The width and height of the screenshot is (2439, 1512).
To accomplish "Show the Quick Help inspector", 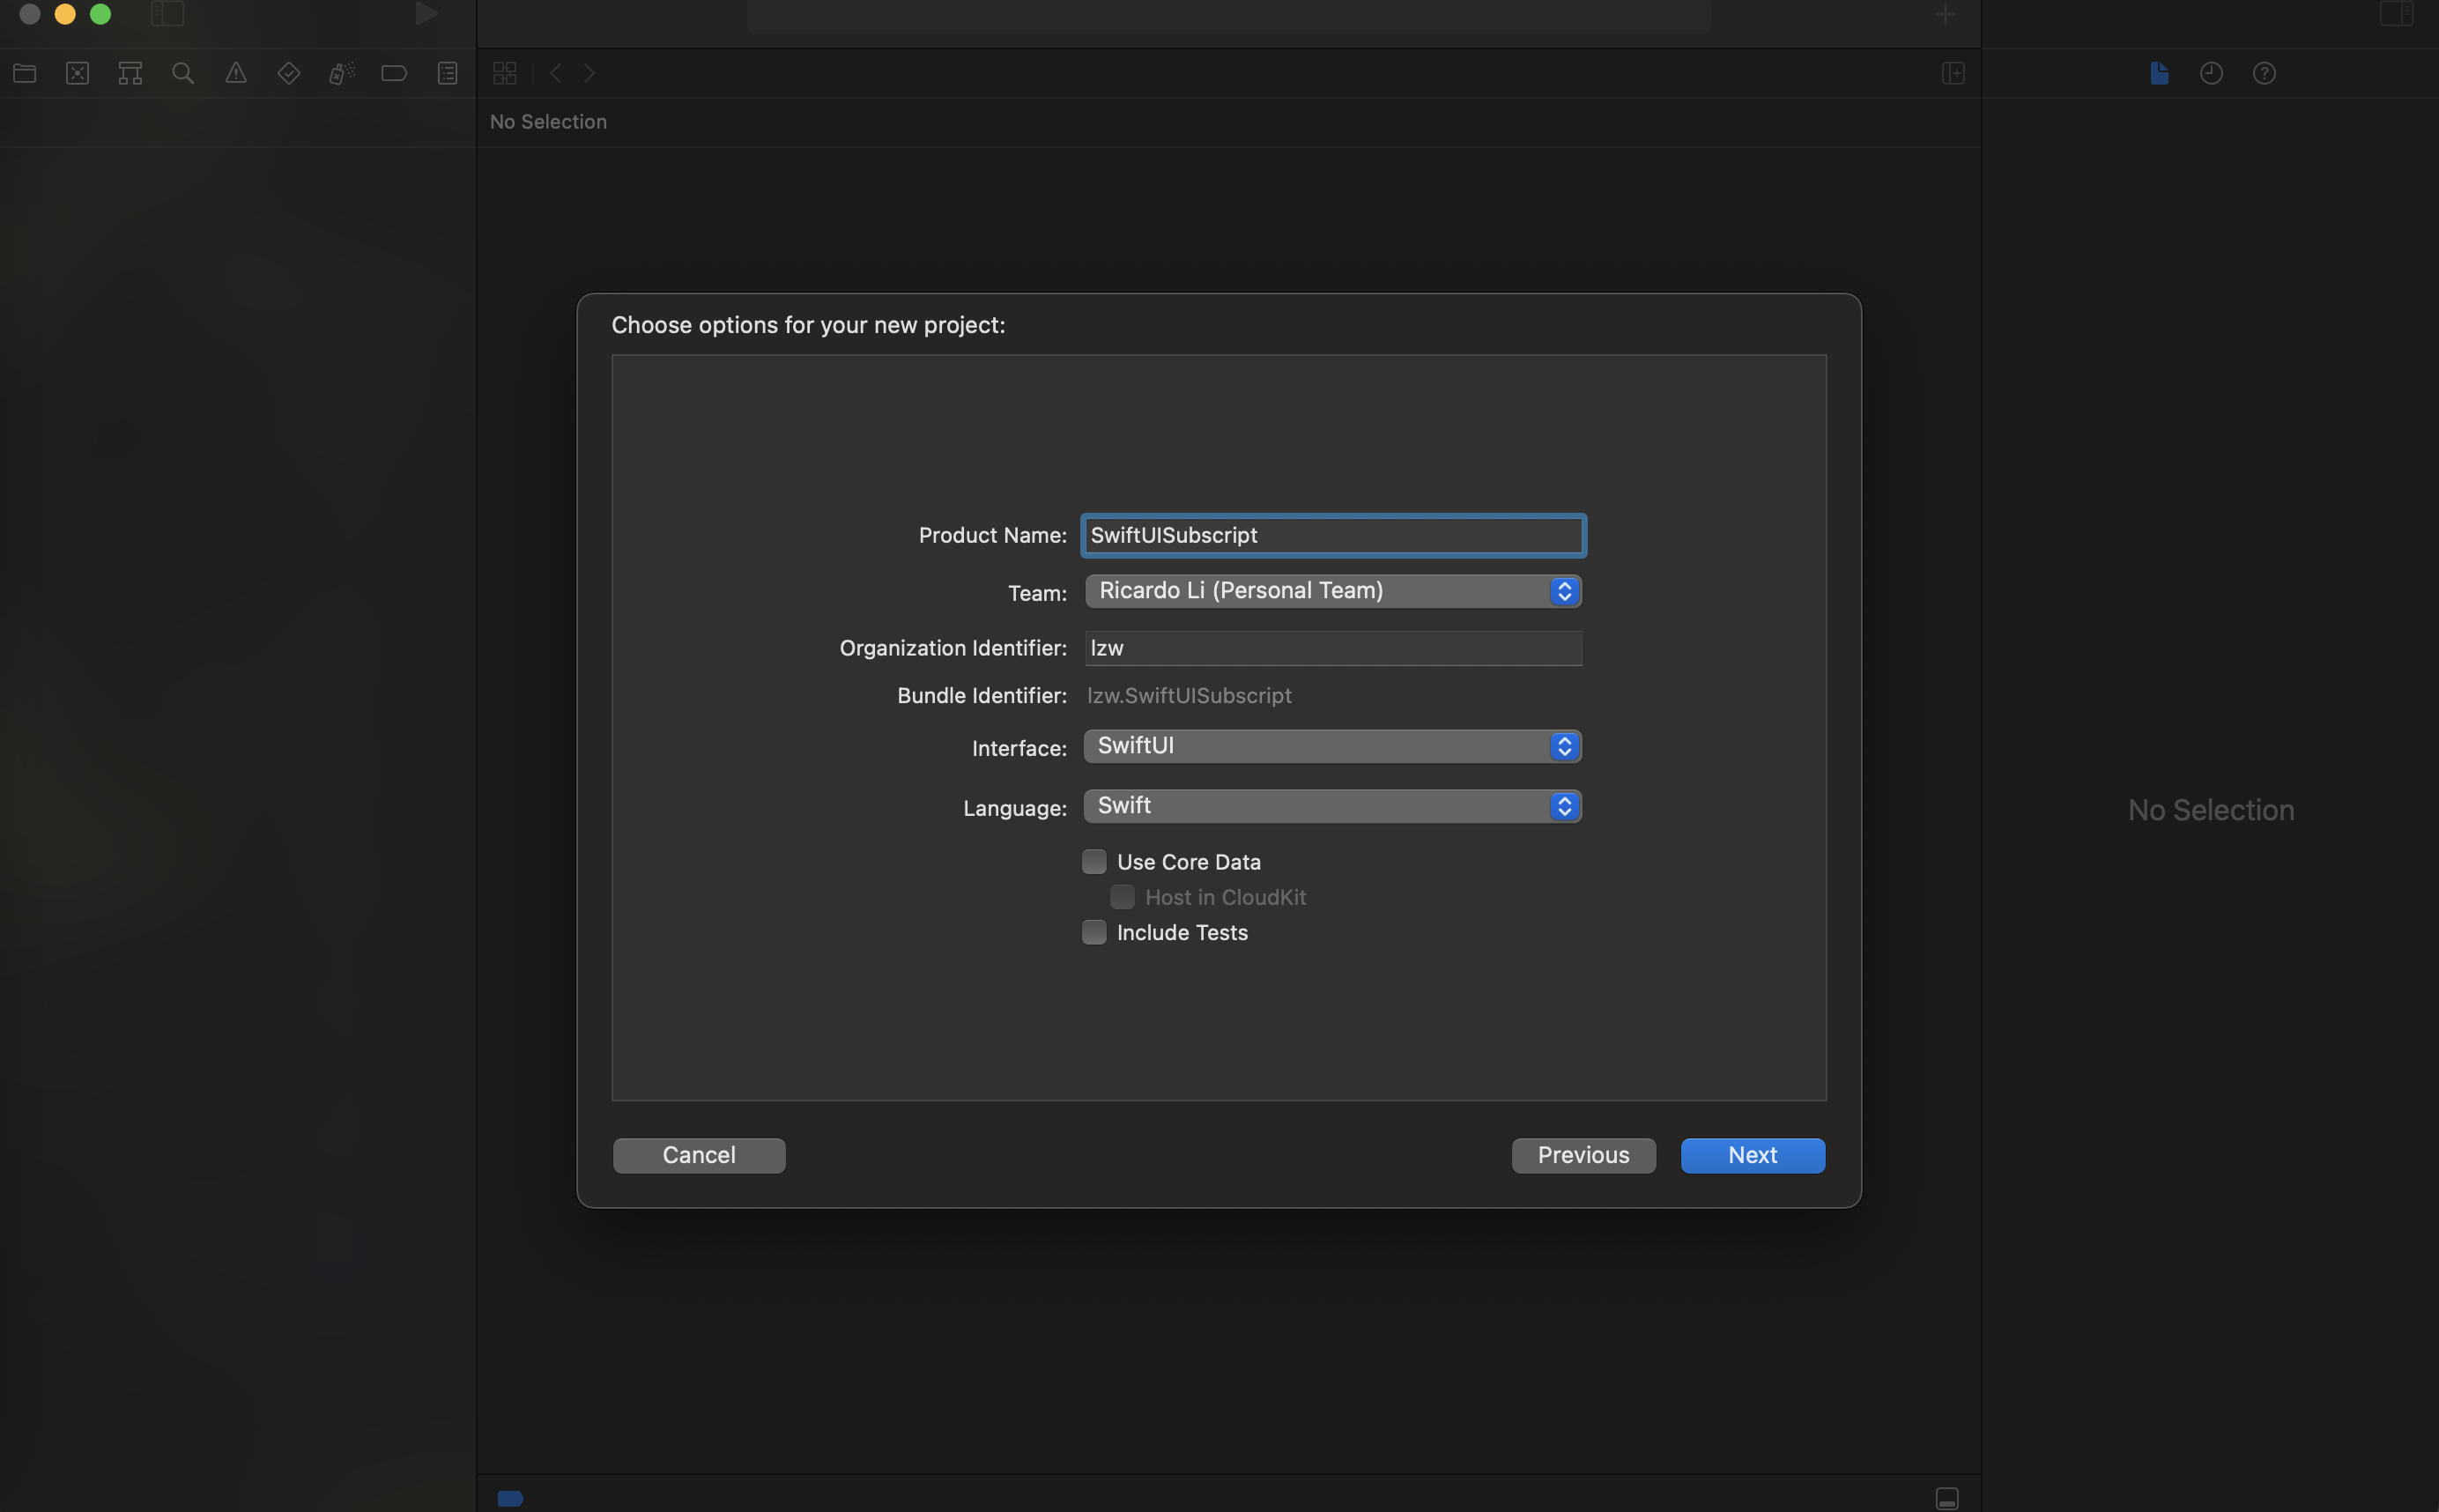I will point(2264,73).
